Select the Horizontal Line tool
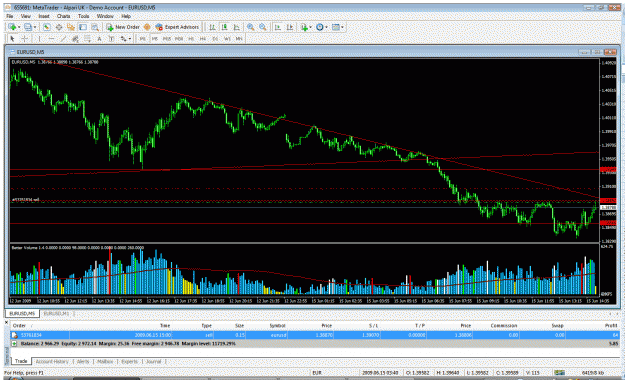This screenshot has width=625, height=380. tap(51, 39)
